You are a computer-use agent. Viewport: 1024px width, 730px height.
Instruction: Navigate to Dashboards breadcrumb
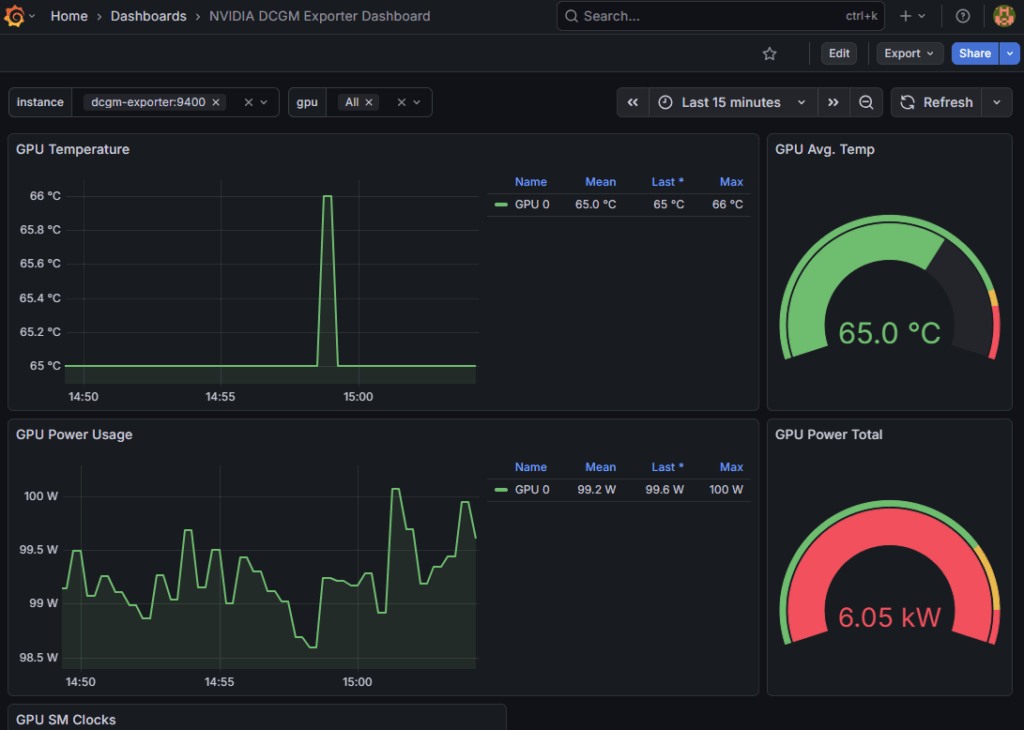tap(148, 16)
